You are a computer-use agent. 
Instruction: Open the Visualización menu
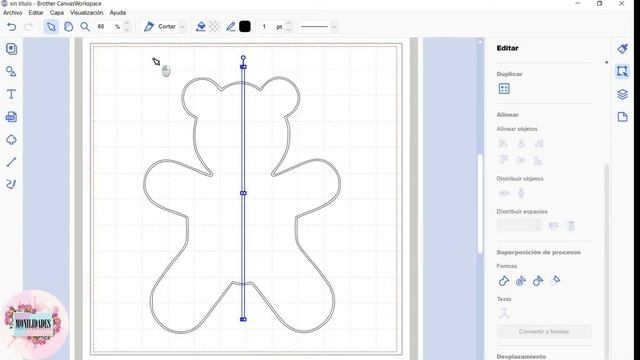click(87, 13)
